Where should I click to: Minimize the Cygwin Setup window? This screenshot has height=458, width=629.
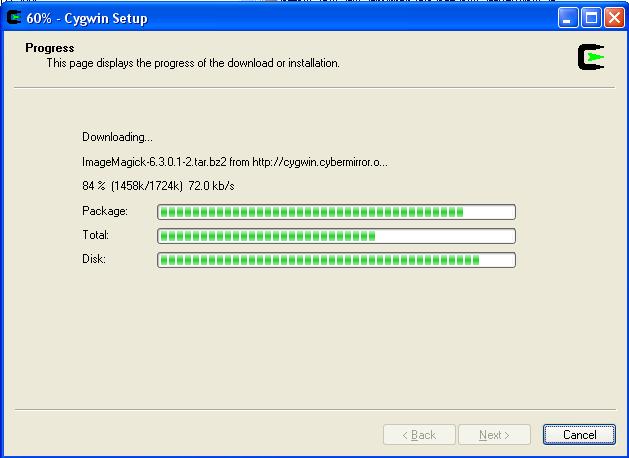pyautogui.click(x=568, y=18)
